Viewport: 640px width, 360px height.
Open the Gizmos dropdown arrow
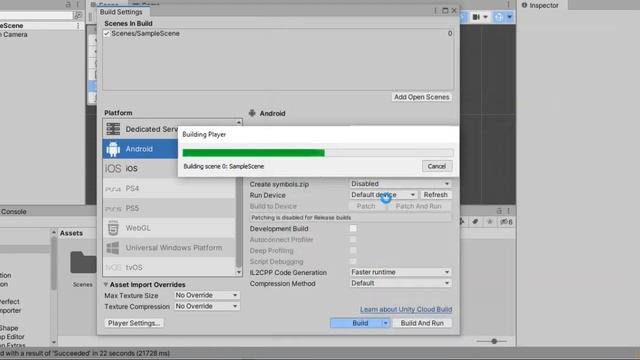(x=509, y=17)
